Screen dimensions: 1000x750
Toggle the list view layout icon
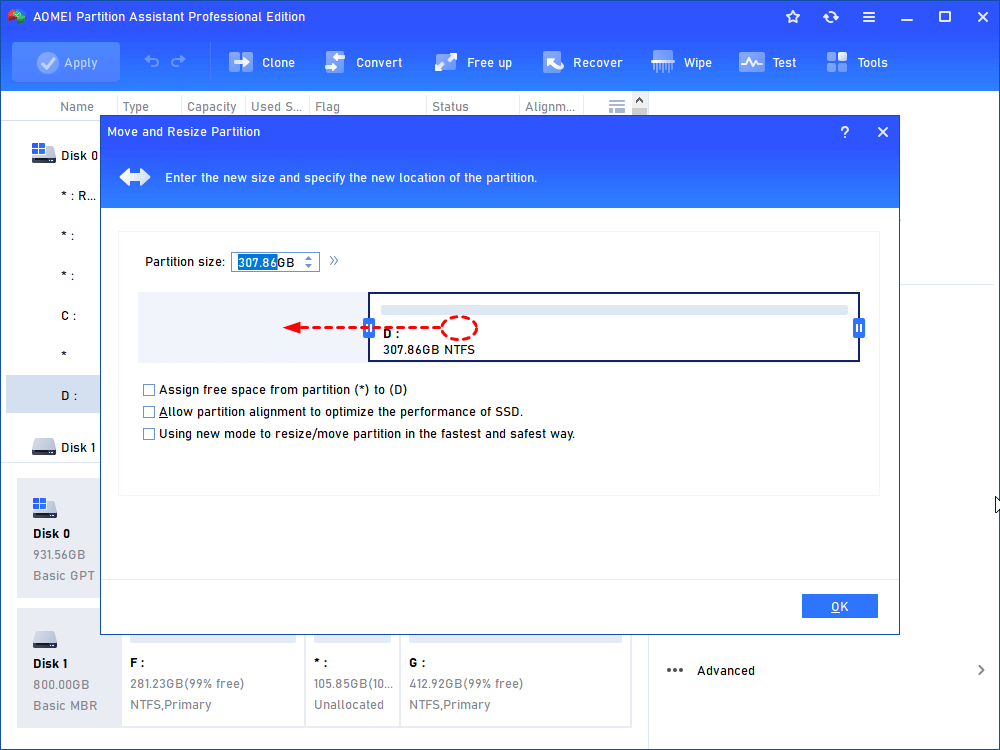(617, 107)
